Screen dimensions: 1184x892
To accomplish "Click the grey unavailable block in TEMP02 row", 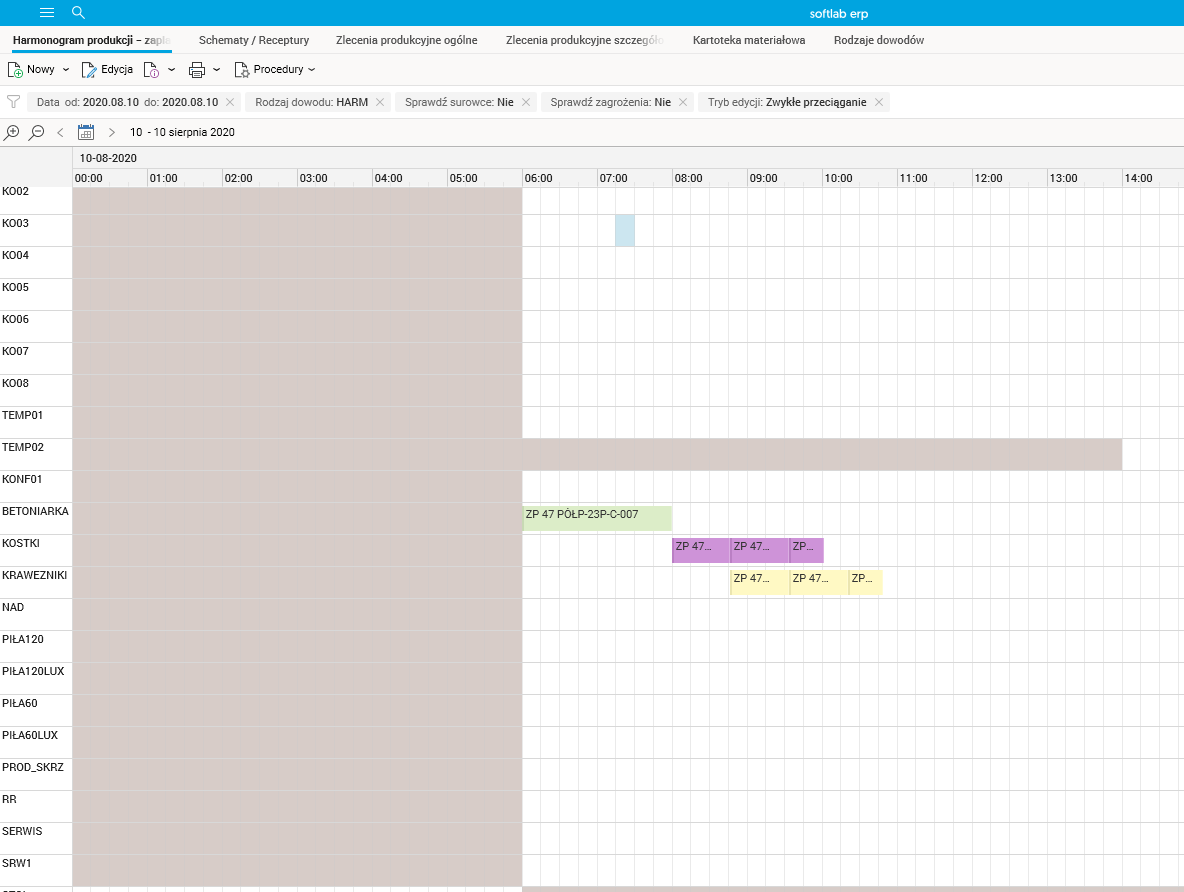I will [x=822, y=455].
